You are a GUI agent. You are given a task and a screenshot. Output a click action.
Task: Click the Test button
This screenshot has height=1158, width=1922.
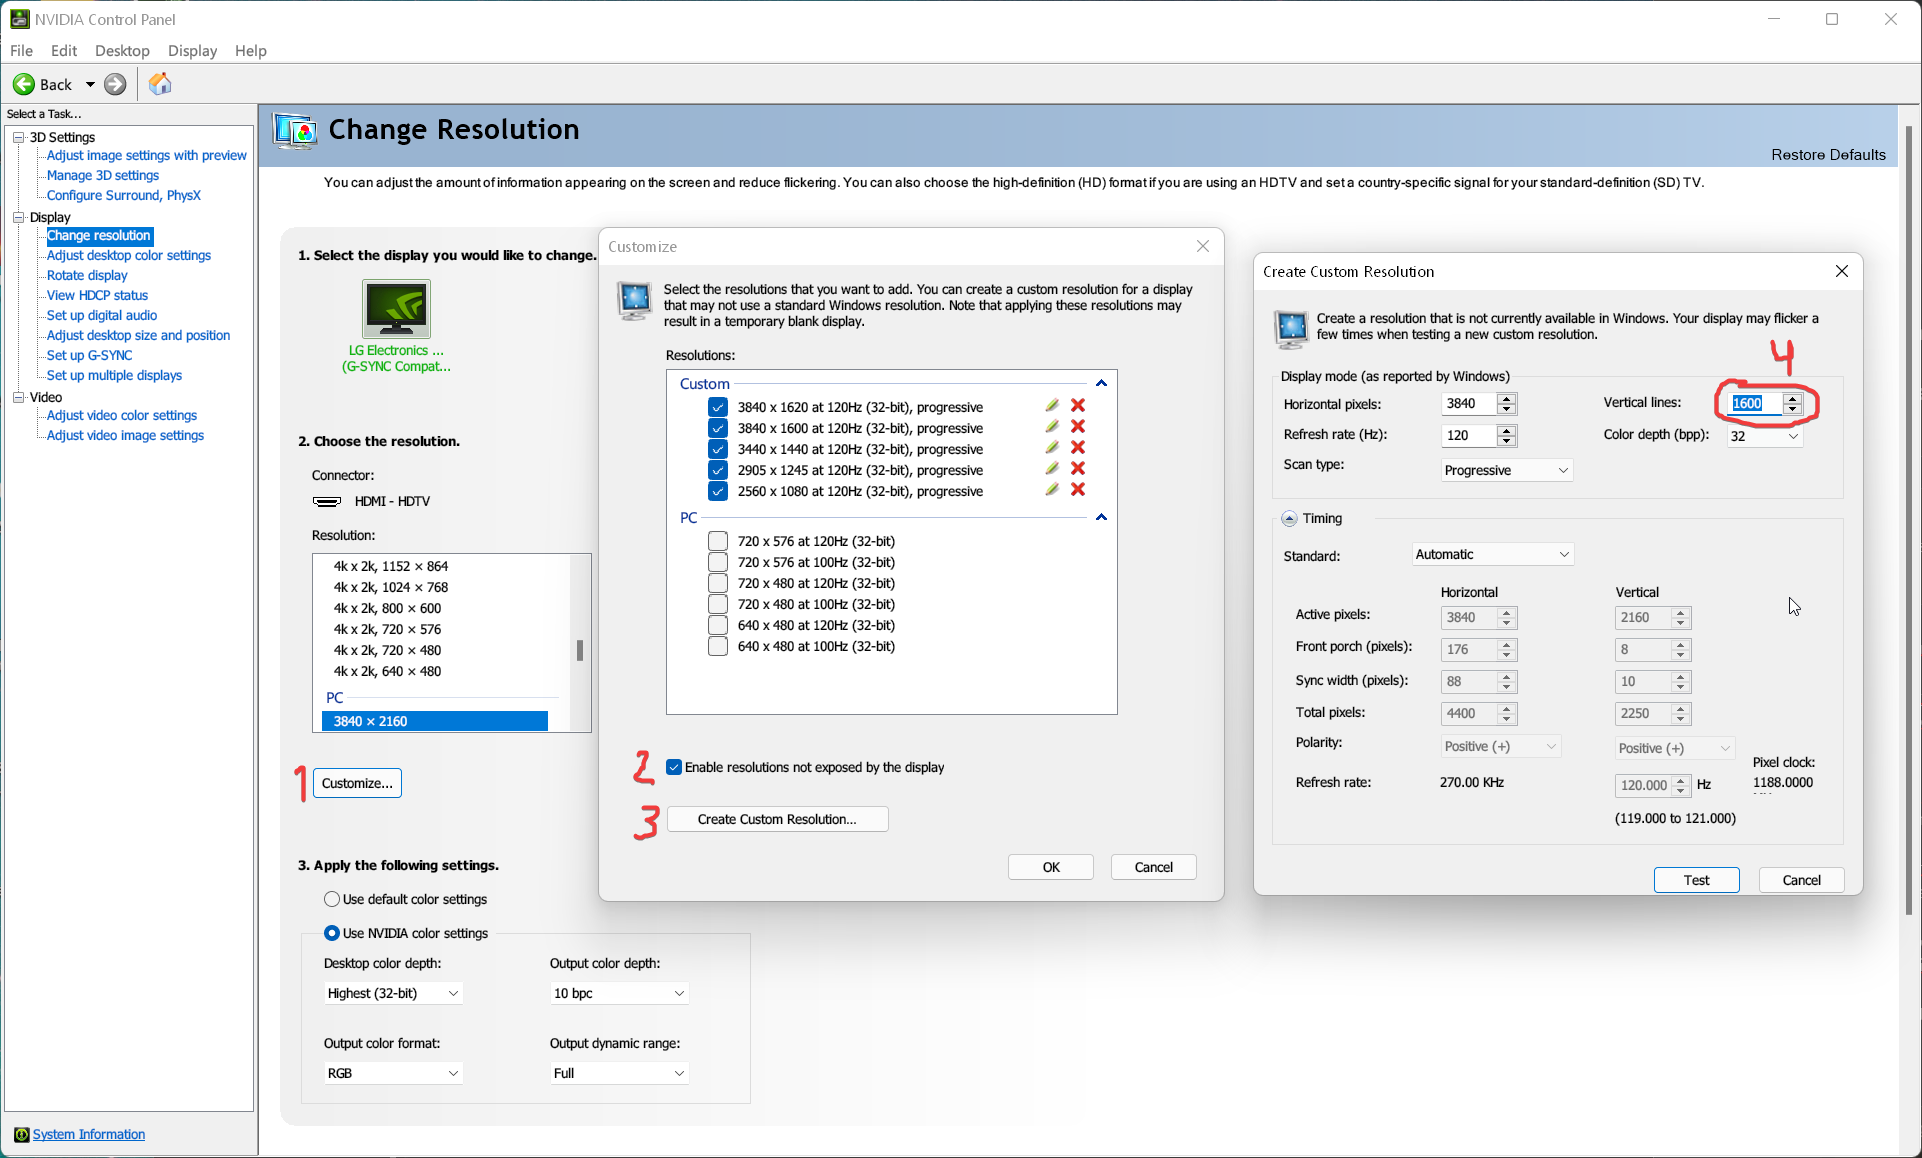pyautogui.click(x=1697, y=880)
